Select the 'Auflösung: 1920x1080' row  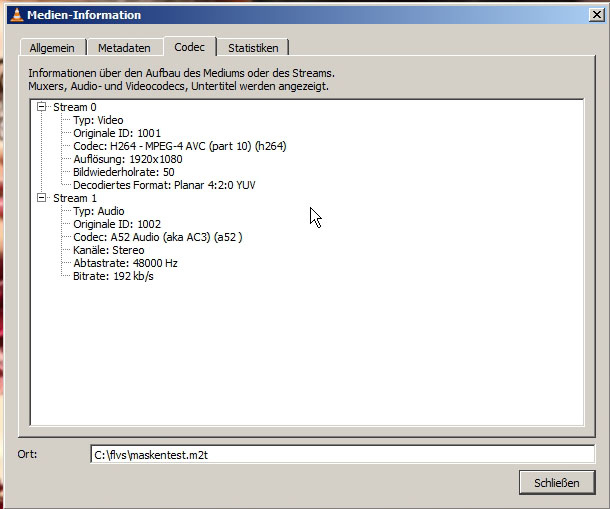(x=128, y=159)
